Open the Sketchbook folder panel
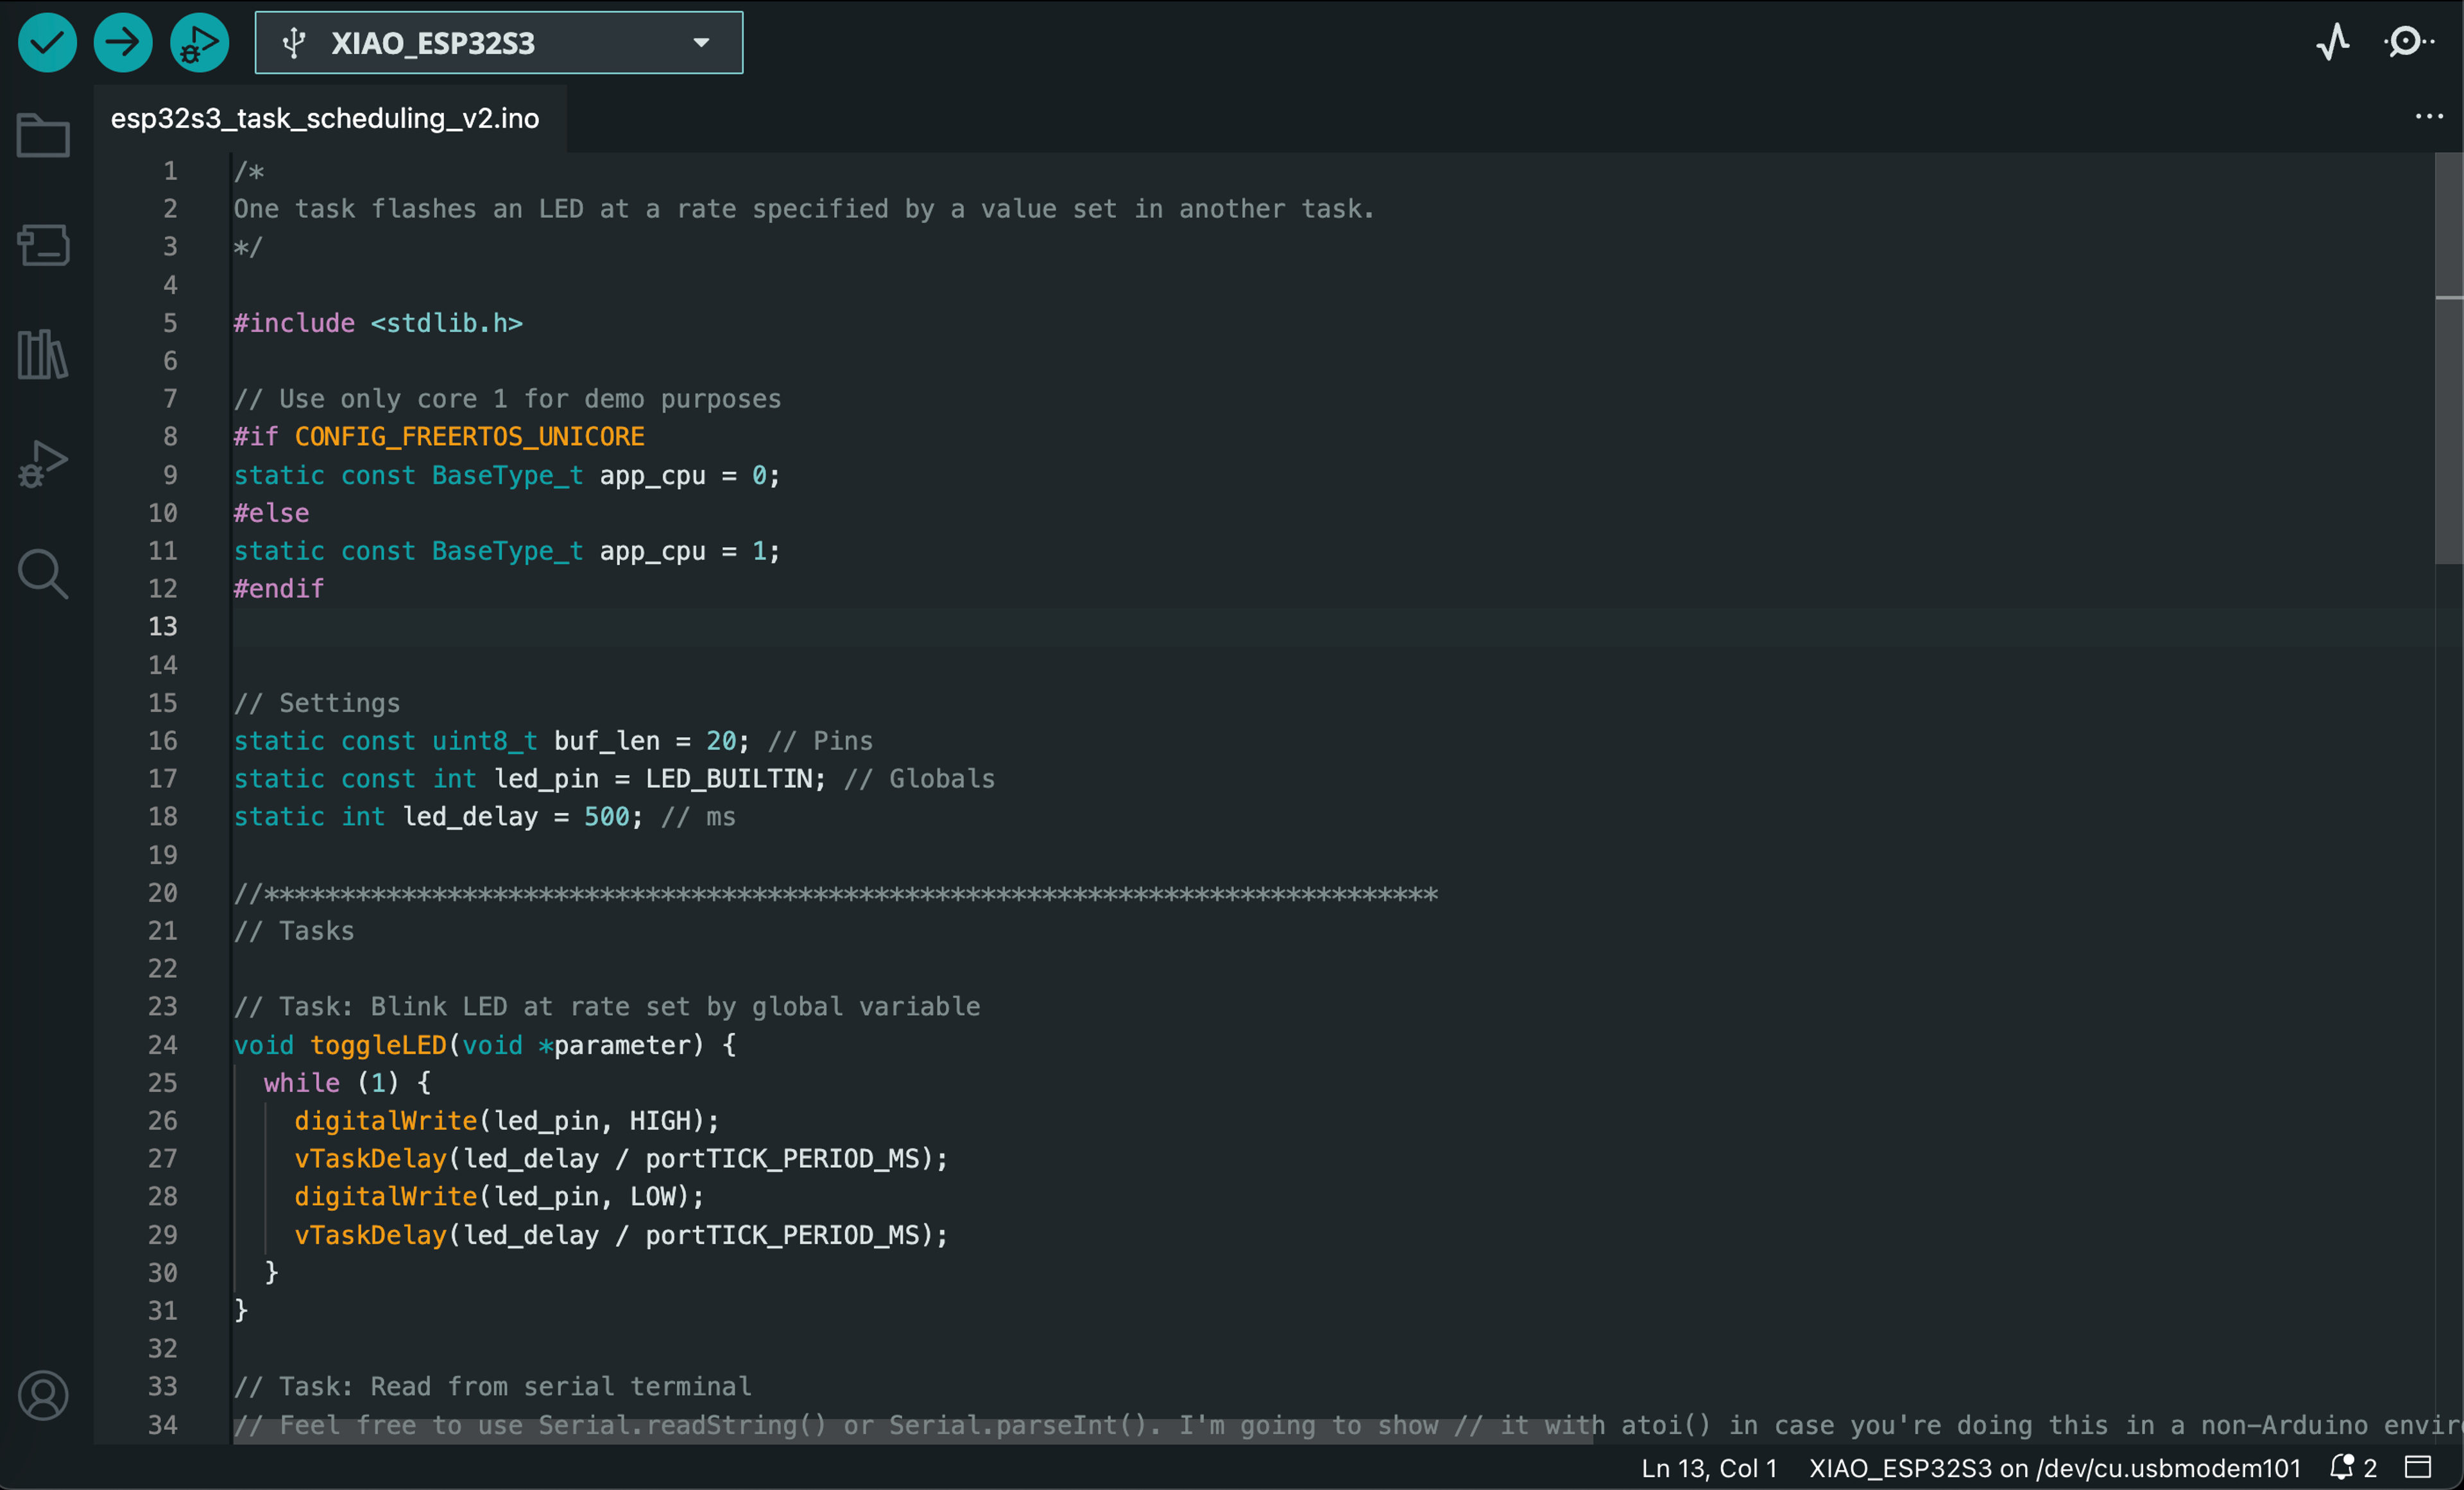Viewport: 2464px width, 1490px height. coord(43,135)
